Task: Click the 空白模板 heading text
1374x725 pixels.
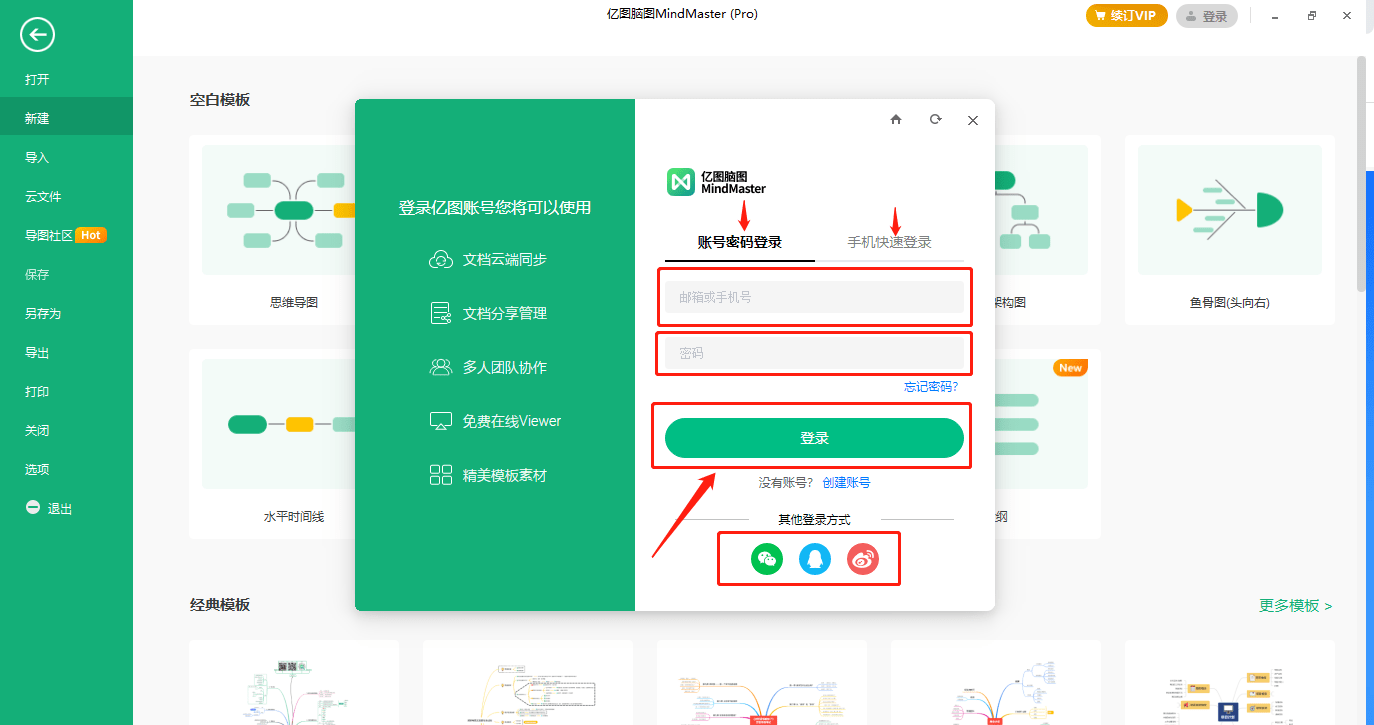Action: click(220, 100)
